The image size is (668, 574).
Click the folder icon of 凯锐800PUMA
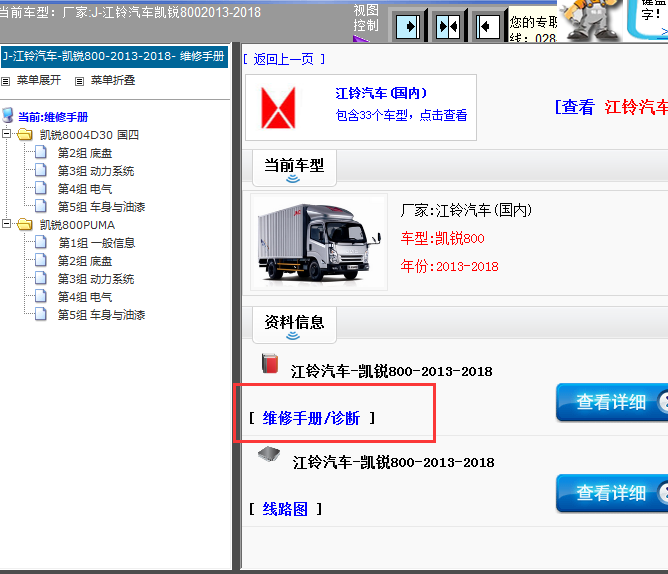[25, 224]
